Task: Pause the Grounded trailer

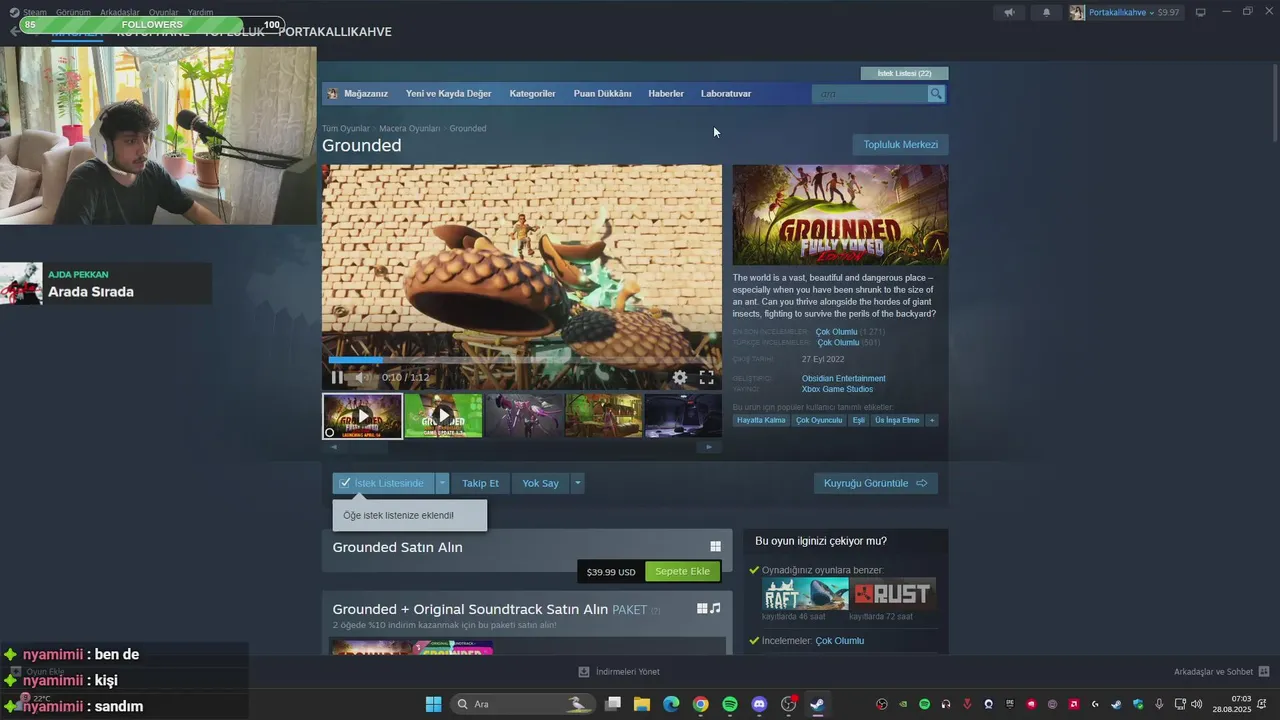Action: (x=337, y=377)
